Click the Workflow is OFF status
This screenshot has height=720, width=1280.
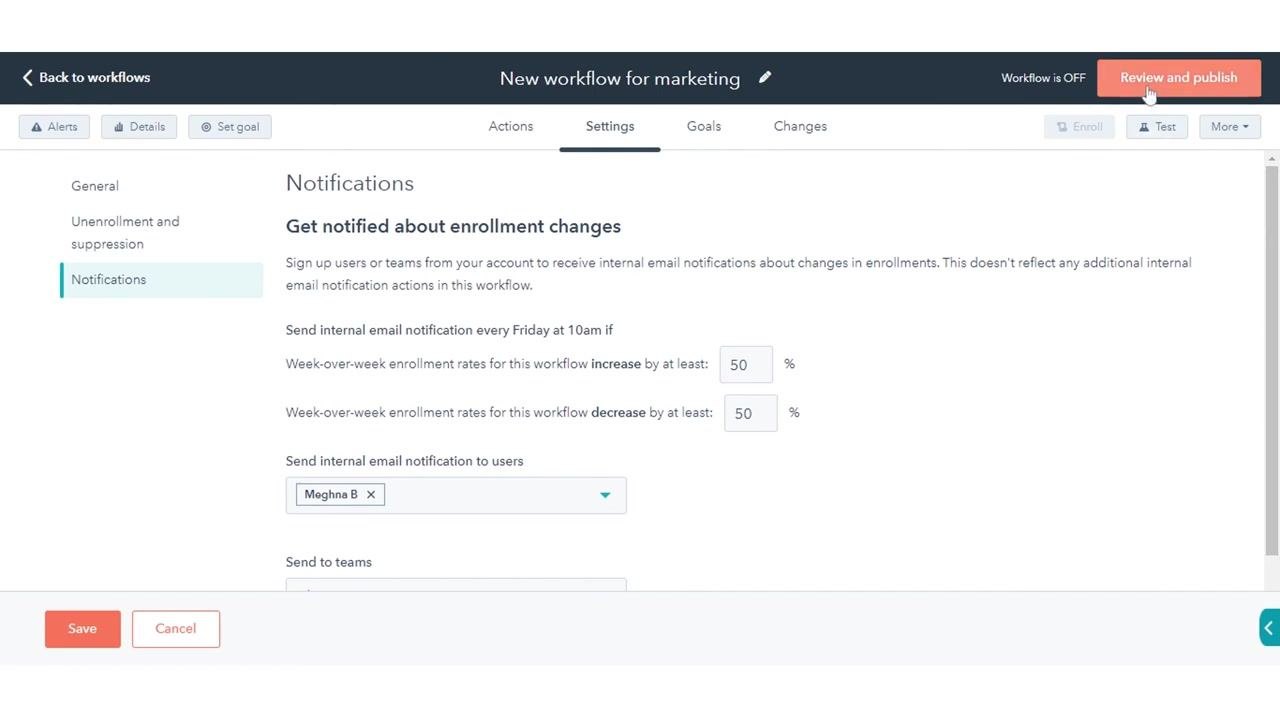pos(1043,78)
